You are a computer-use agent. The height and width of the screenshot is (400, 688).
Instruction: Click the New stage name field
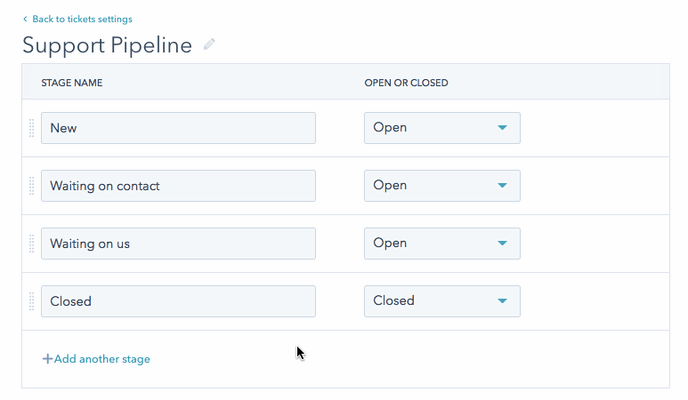(178, 128)
